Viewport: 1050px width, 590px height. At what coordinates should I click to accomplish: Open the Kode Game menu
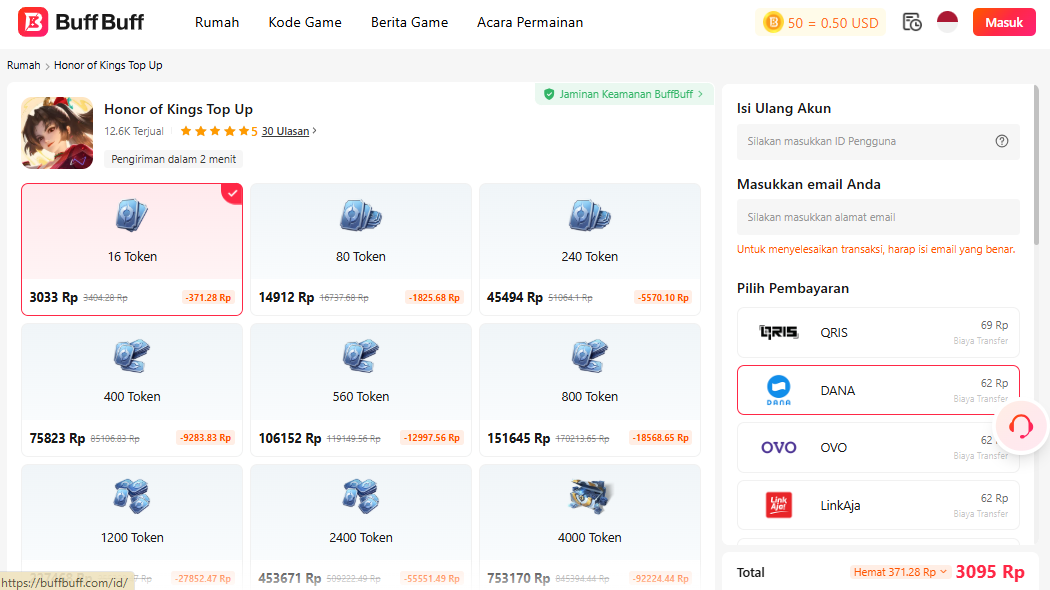click(x=305, y=21)
